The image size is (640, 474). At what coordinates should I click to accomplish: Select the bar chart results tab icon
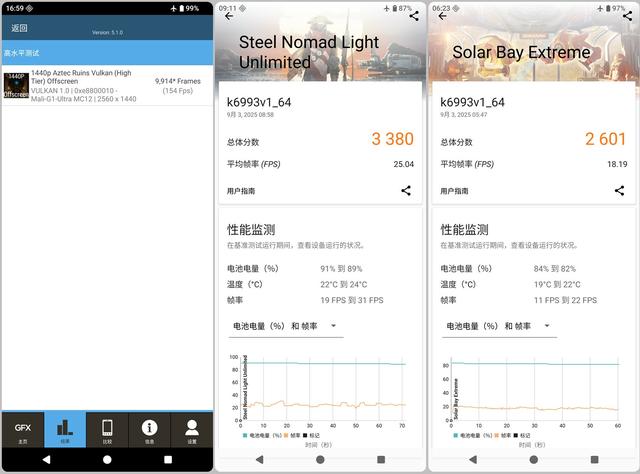click(65, 429)
